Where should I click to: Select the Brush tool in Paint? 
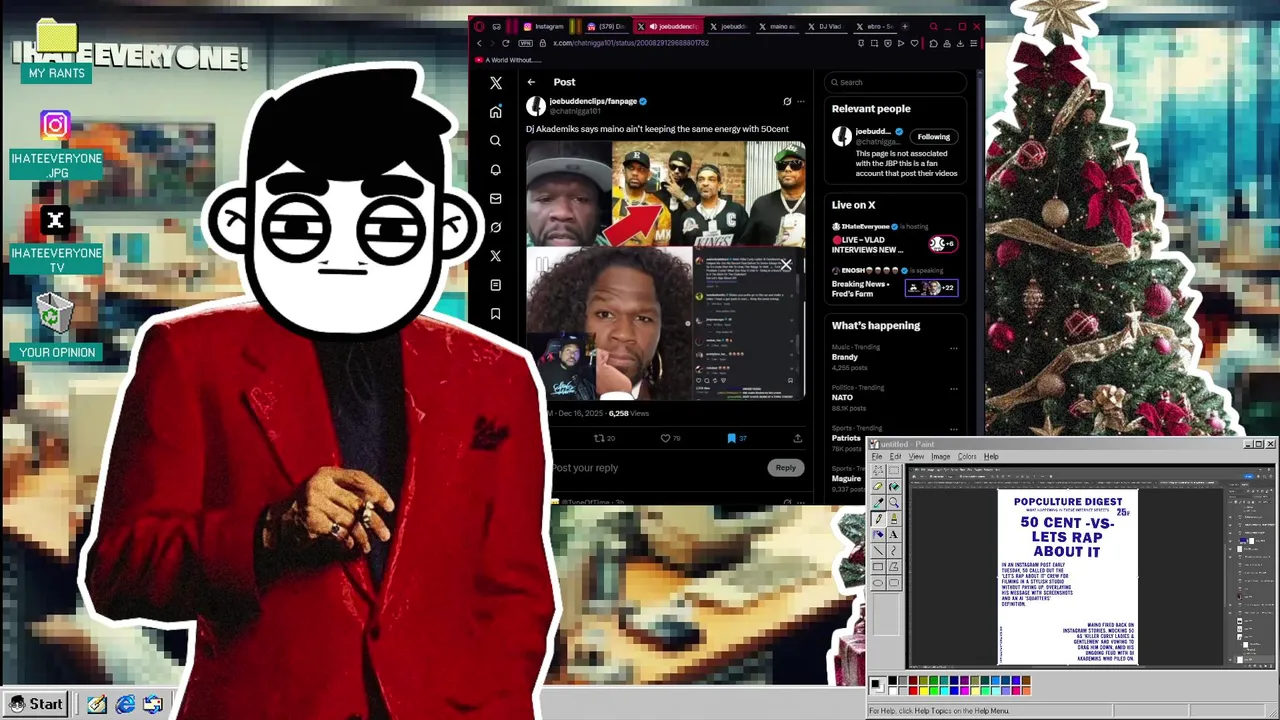click(x=894, y=519)
